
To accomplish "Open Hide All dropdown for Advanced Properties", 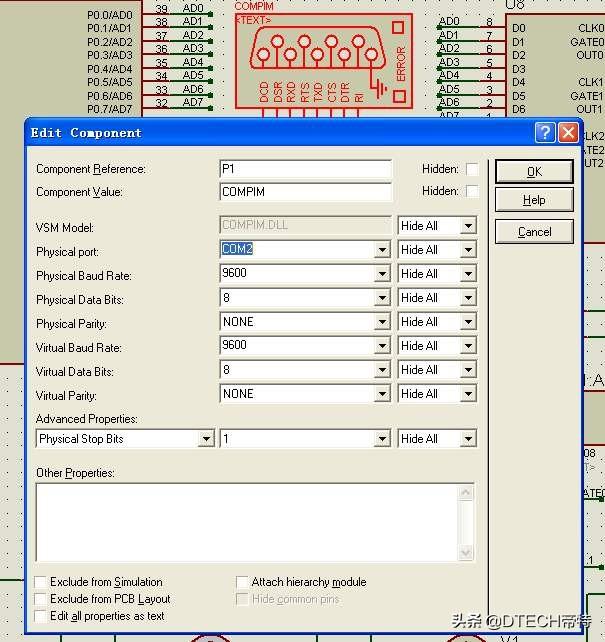I will (468, 439).
